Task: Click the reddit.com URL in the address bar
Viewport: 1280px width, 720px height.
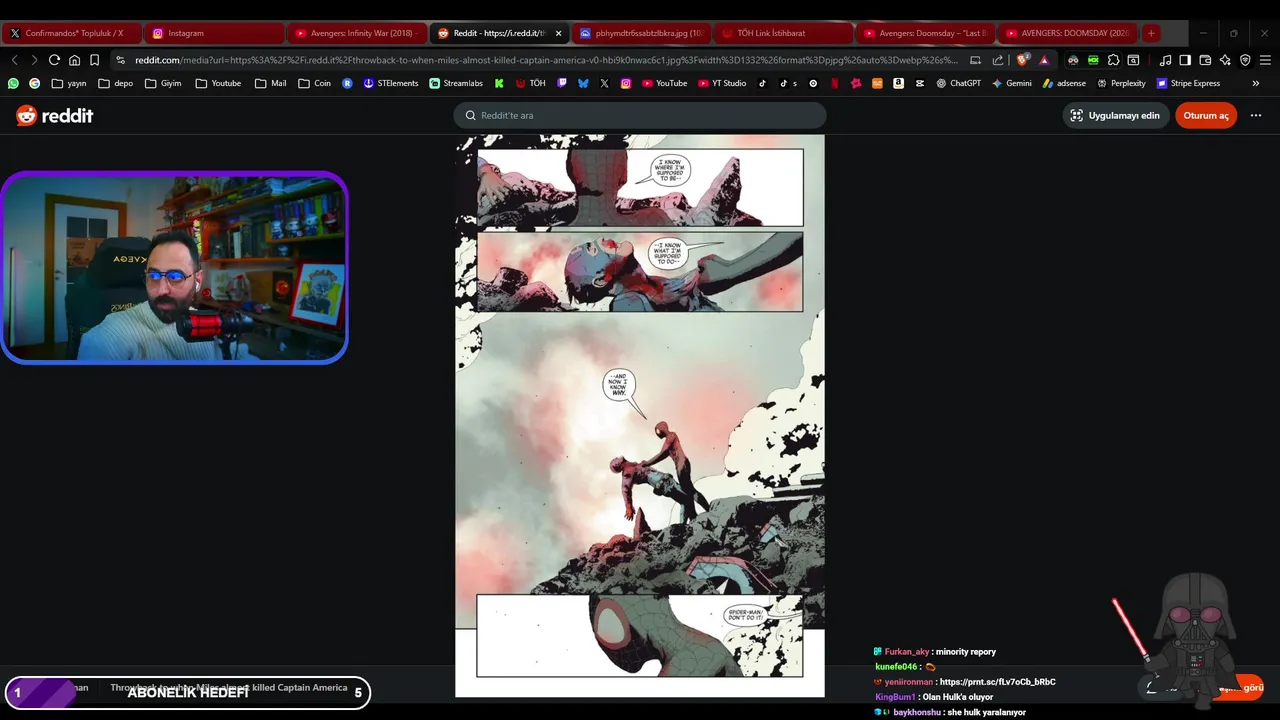Action: tap(545, 60)
